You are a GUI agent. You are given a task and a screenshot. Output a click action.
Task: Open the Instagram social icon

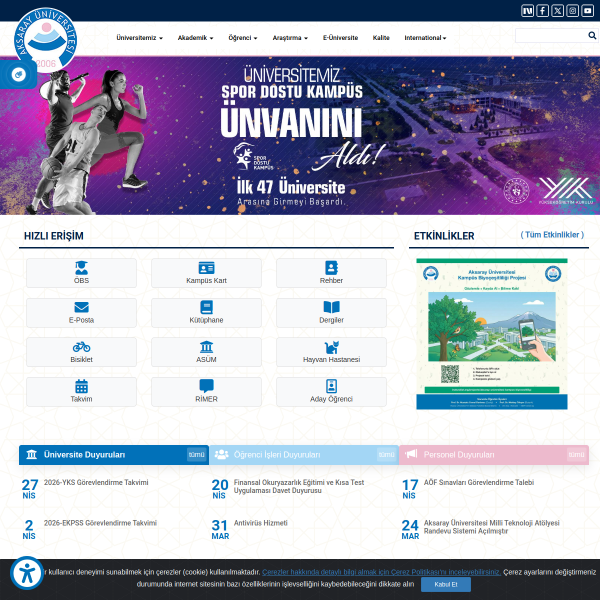point(572,11)
